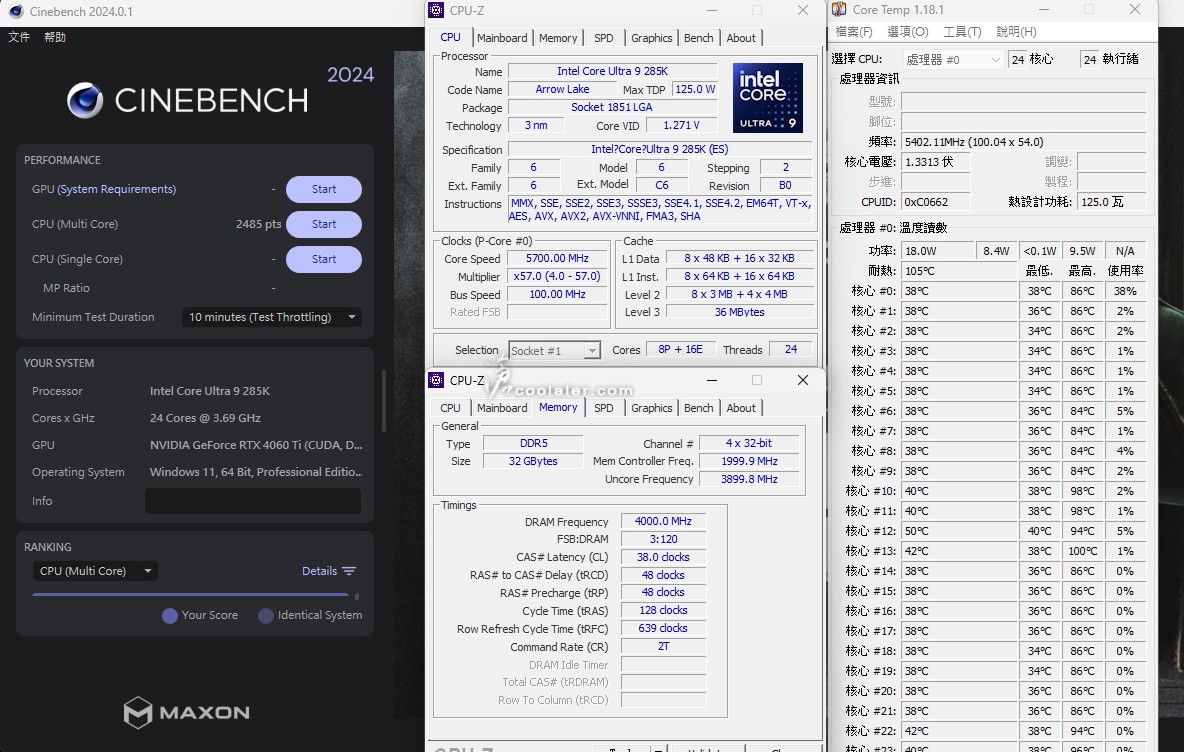
Task: Toggle the Identical System legend dot
Action: [266, 616]
